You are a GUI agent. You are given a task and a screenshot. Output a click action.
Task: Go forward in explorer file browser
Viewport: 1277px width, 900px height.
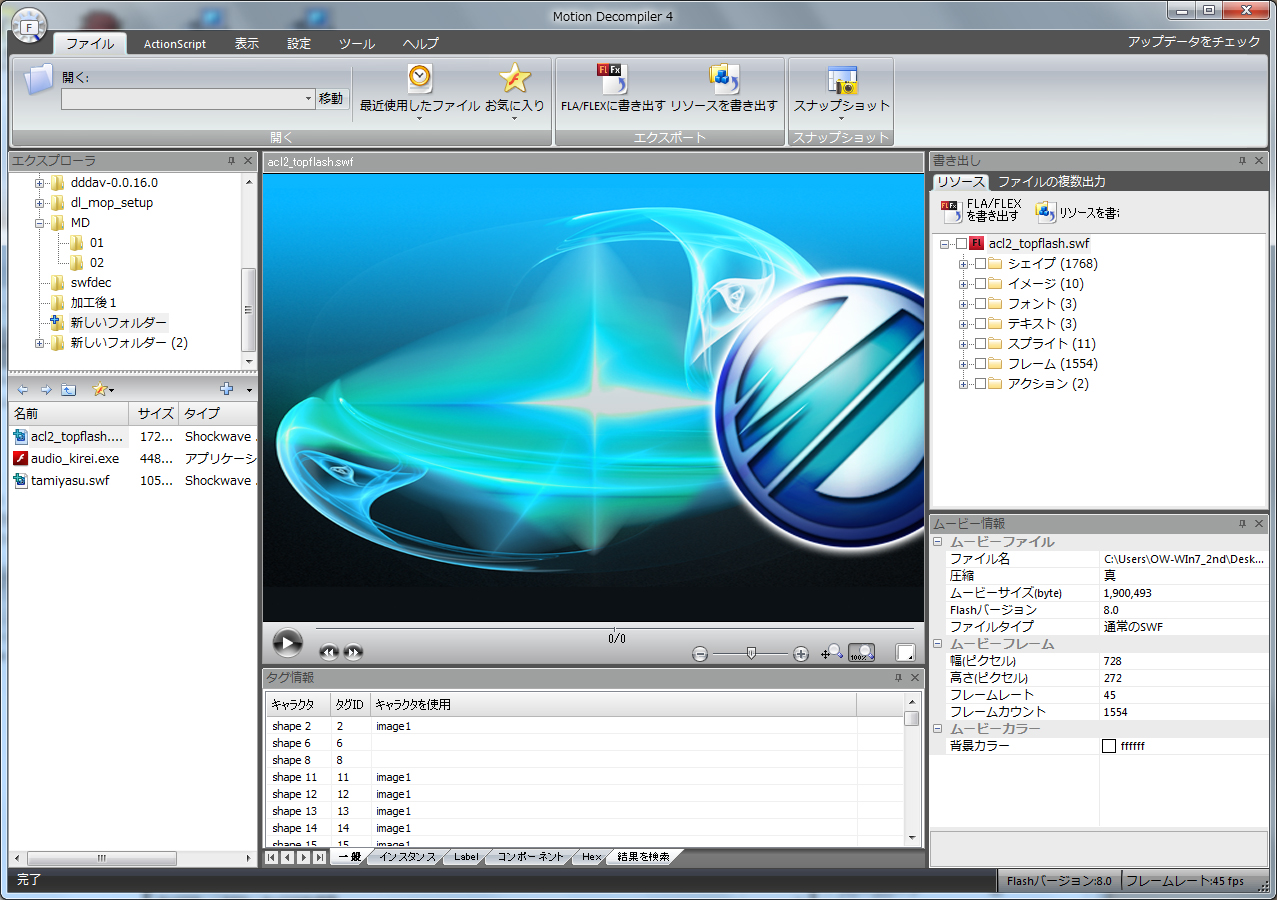pyautogui.click(x=45, y=389)
